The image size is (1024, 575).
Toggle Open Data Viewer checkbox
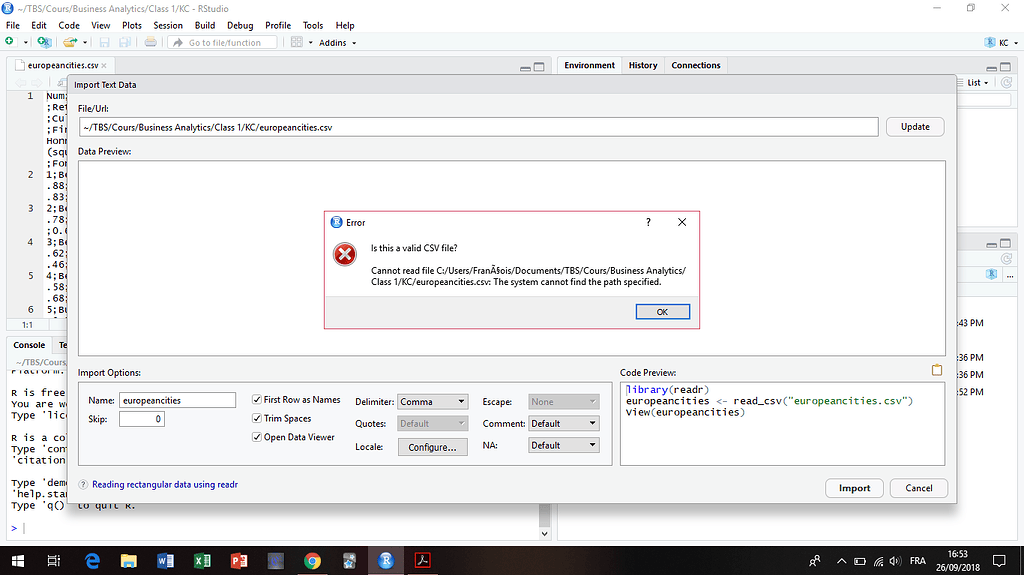click(x=257, y=437)
